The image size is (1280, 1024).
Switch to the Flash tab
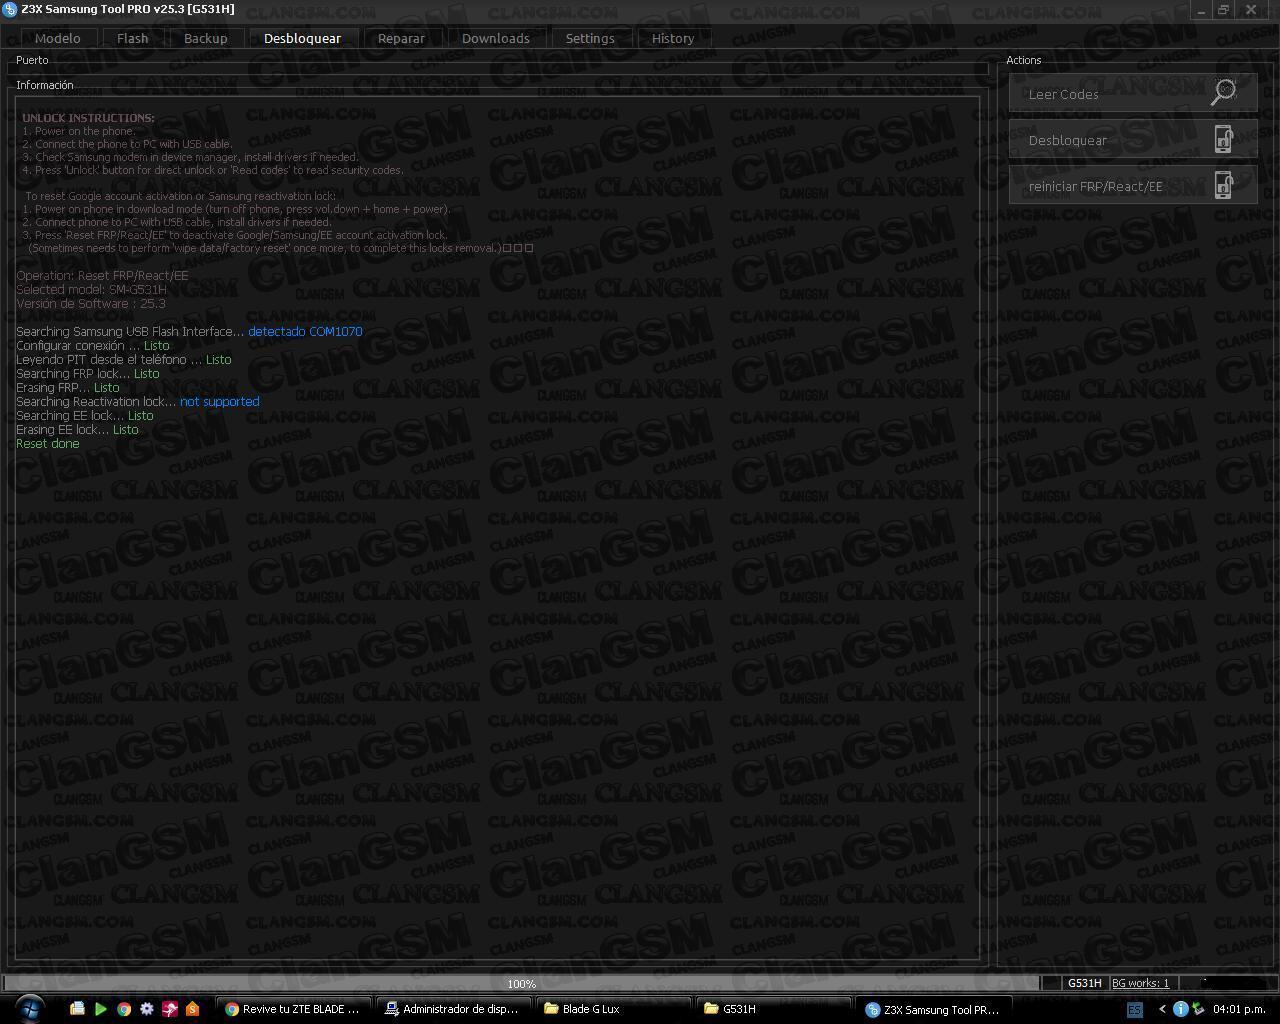click(x=132, y=38)
